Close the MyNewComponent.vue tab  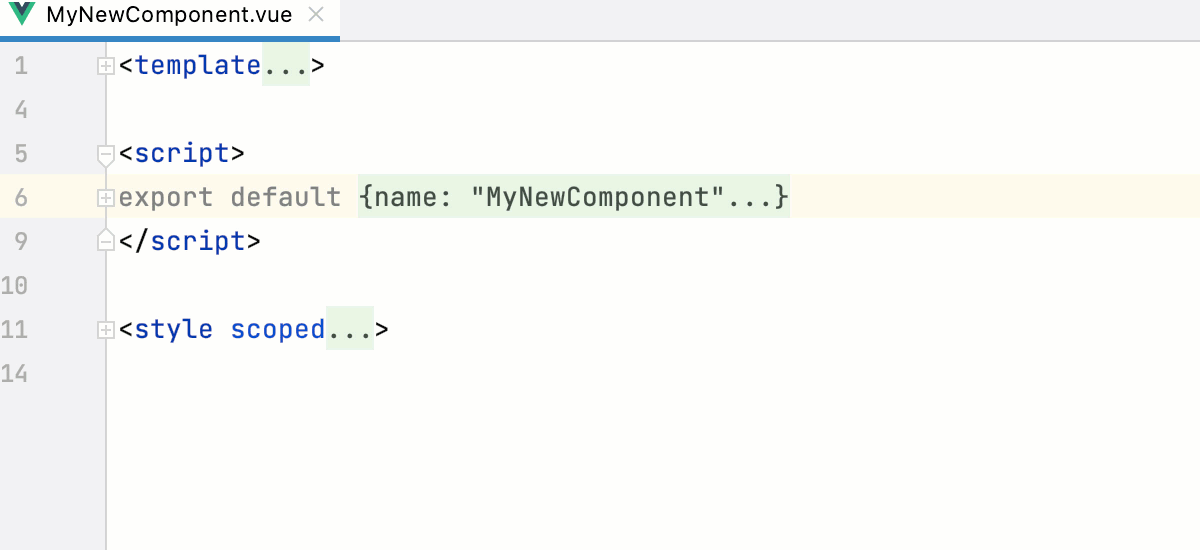coord(316,16)
